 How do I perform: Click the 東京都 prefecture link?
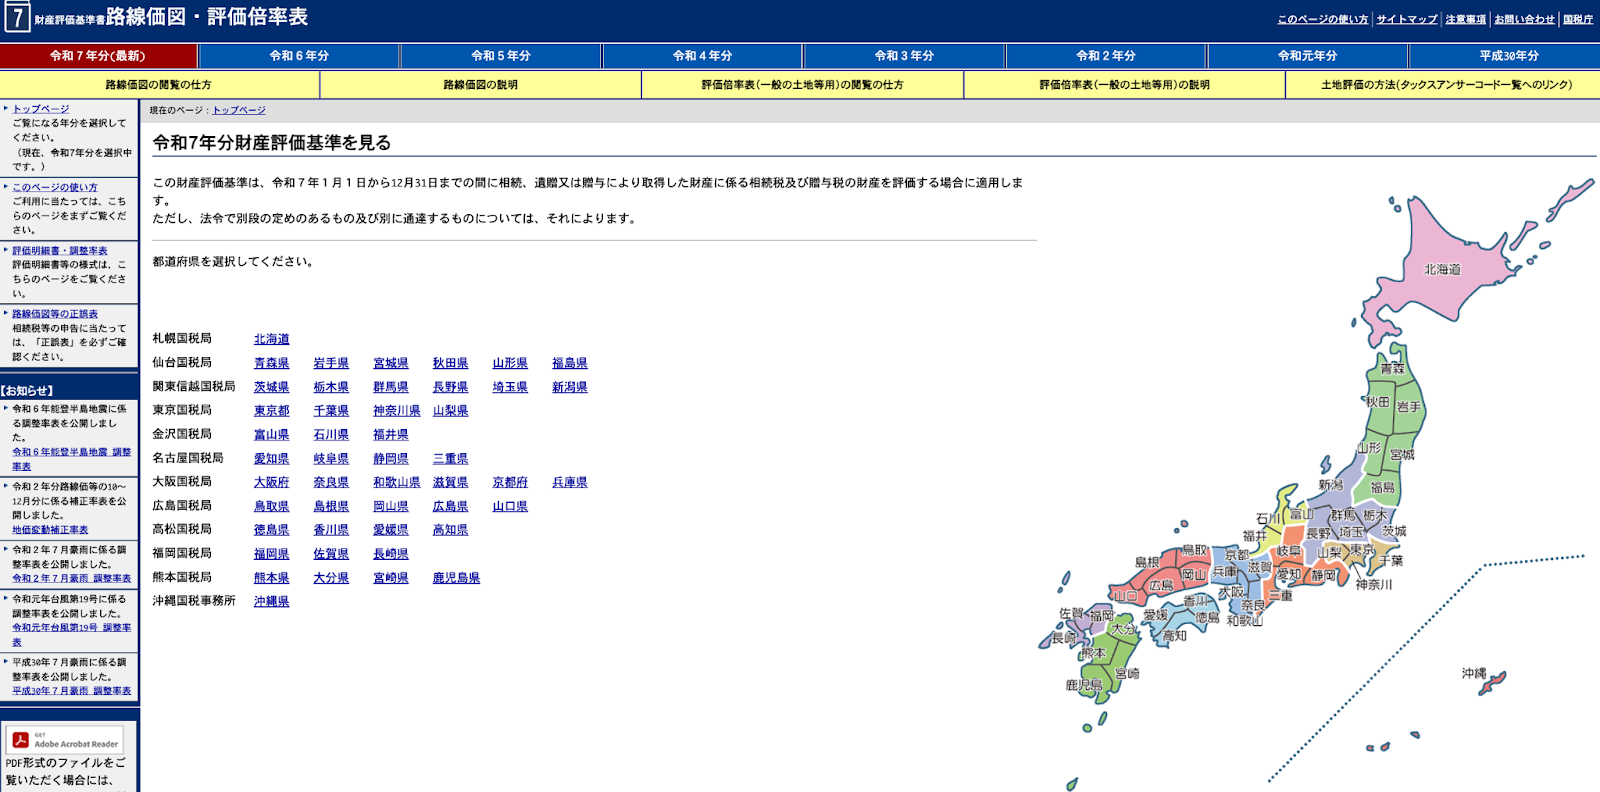pos(271,411)
